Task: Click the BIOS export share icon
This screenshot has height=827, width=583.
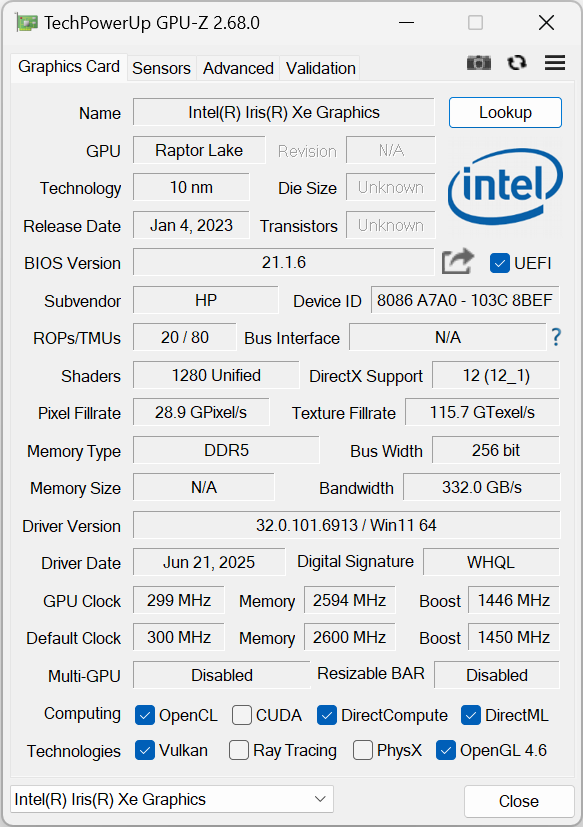Action: [457, 261]
